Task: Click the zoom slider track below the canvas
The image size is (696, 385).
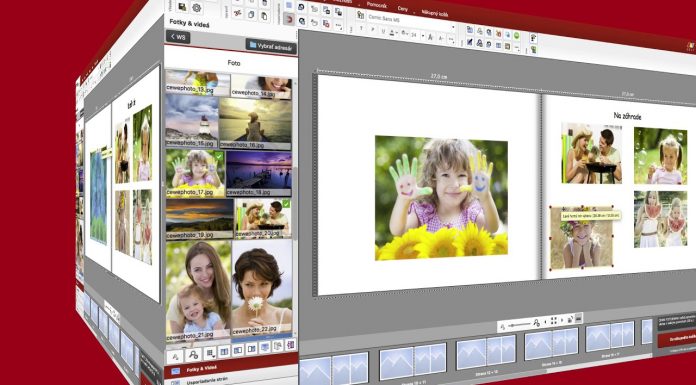Action: [519, 324]
